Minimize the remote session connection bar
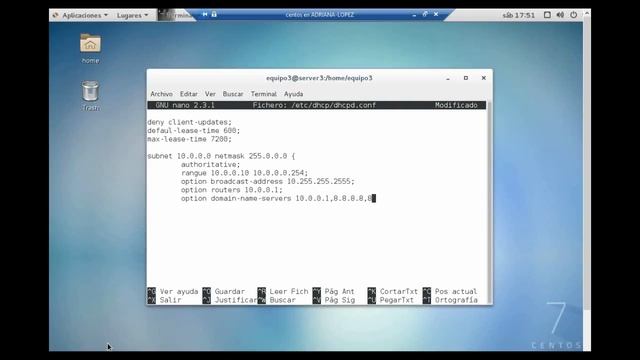The height and width of the screenshot is (360, 640). click(414, 15)
